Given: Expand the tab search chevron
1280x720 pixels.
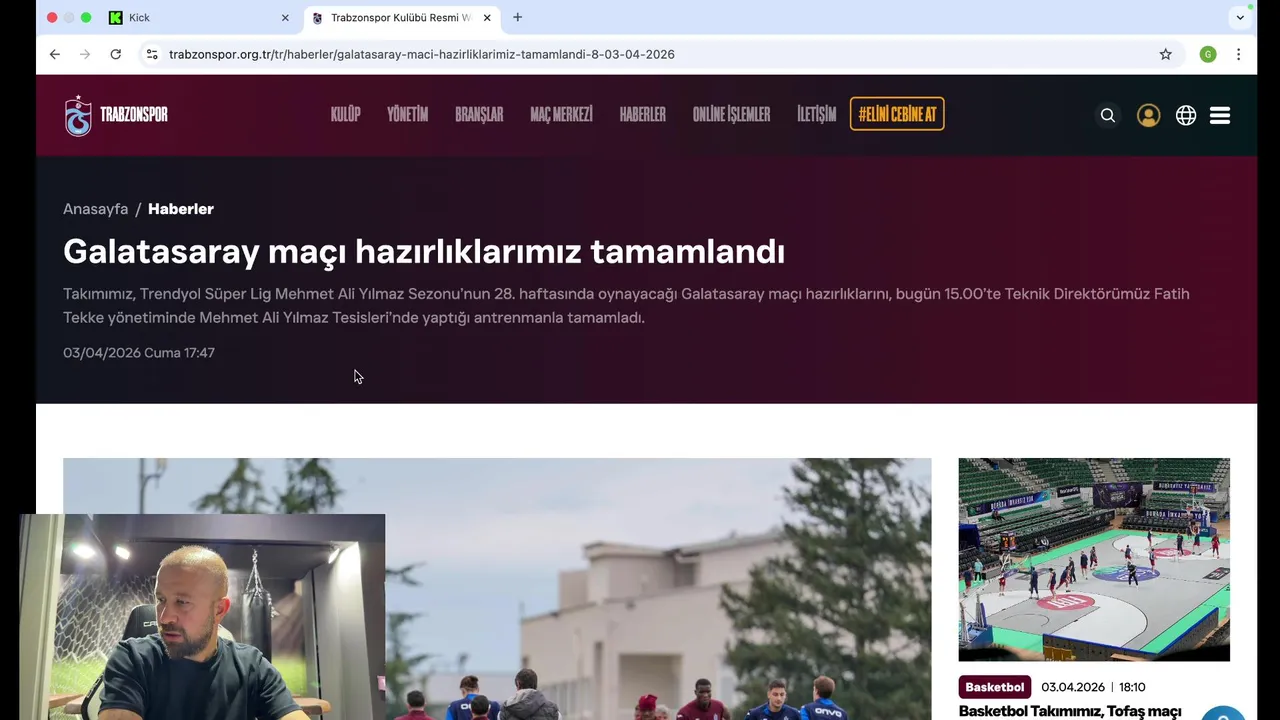Looking at the screenshot, I should coord(1240,17).
